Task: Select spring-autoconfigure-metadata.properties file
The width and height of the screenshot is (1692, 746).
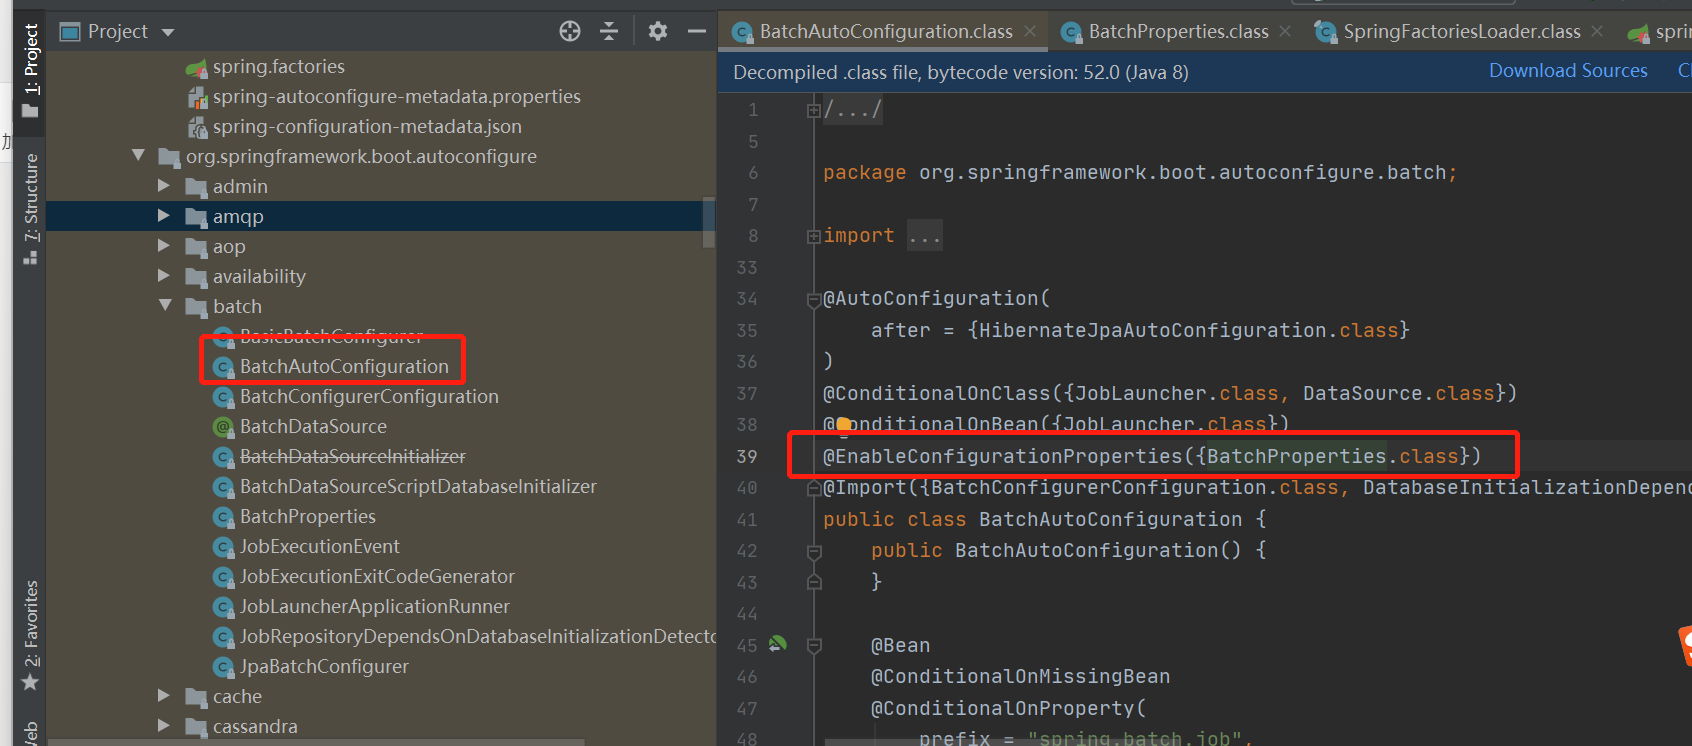Action: coord(396,97)
